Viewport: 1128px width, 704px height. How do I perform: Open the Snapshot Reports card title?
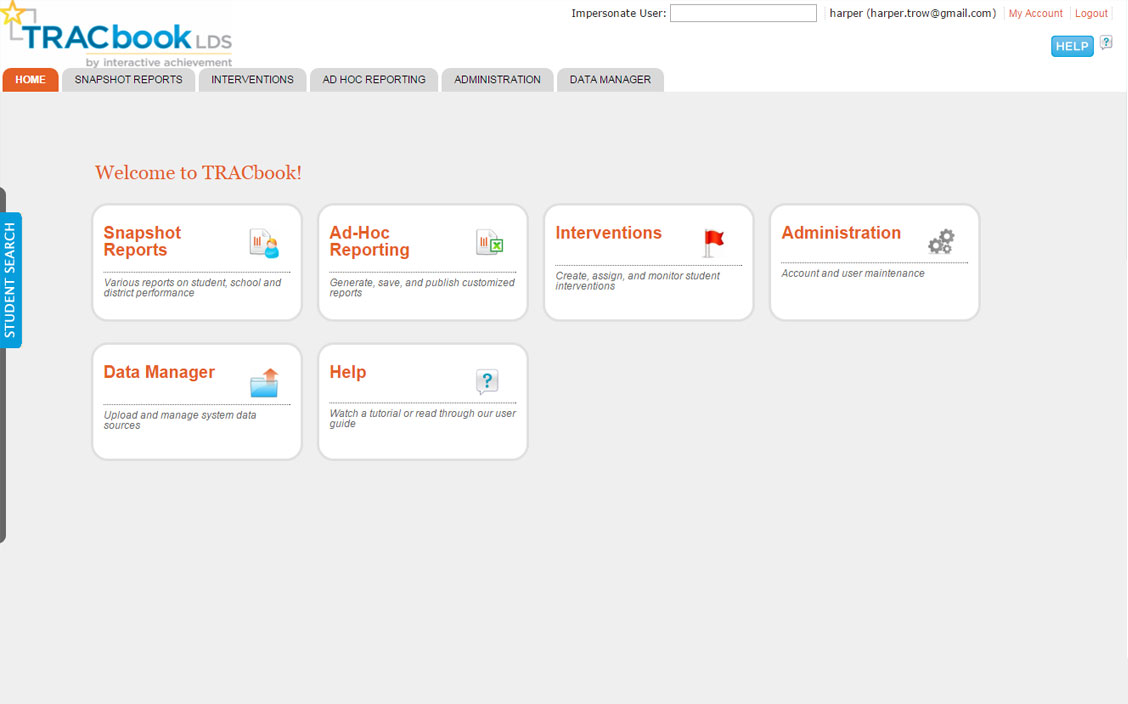coord(142,241)
